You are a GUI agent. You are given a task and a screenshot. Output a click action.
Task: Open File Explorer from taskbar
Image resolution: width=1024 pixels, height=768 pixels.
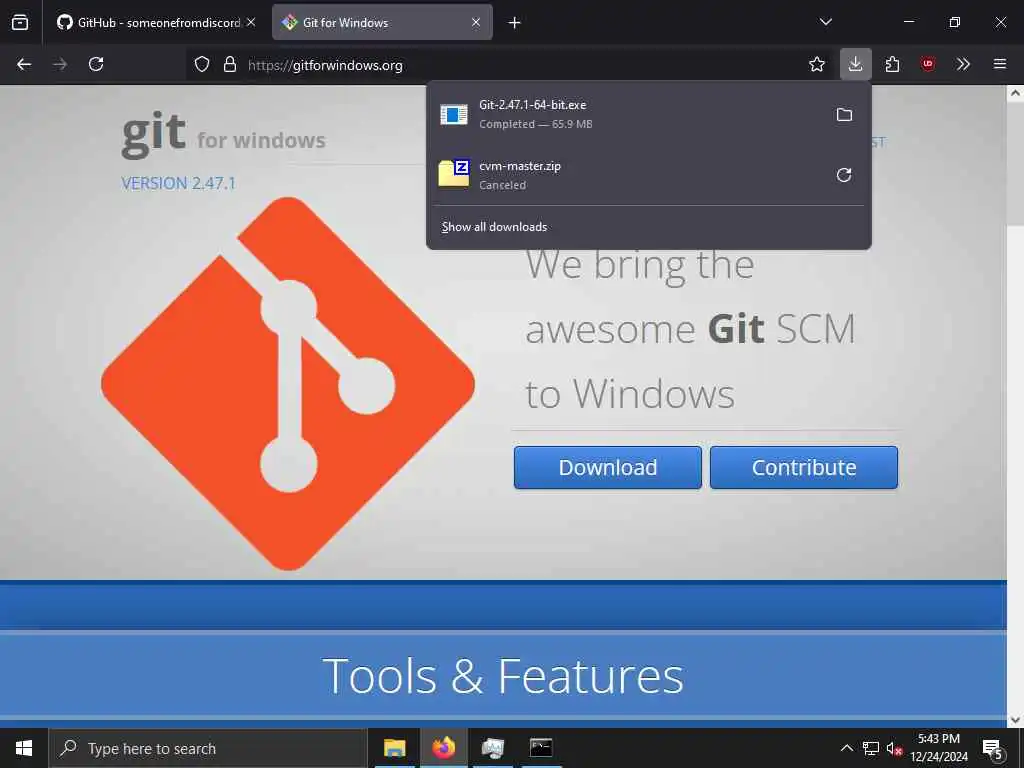[394, 748]
